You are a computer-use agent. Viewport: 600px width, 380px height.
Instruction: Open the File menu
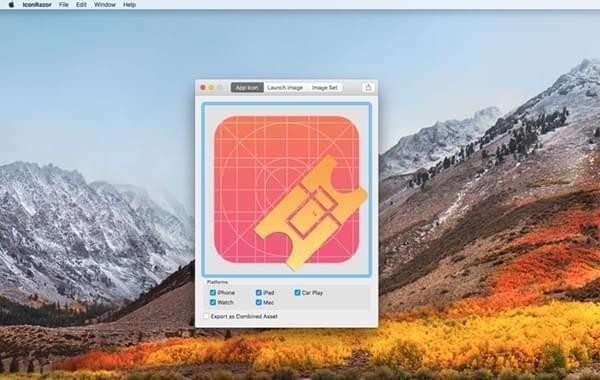coord(64,5)
